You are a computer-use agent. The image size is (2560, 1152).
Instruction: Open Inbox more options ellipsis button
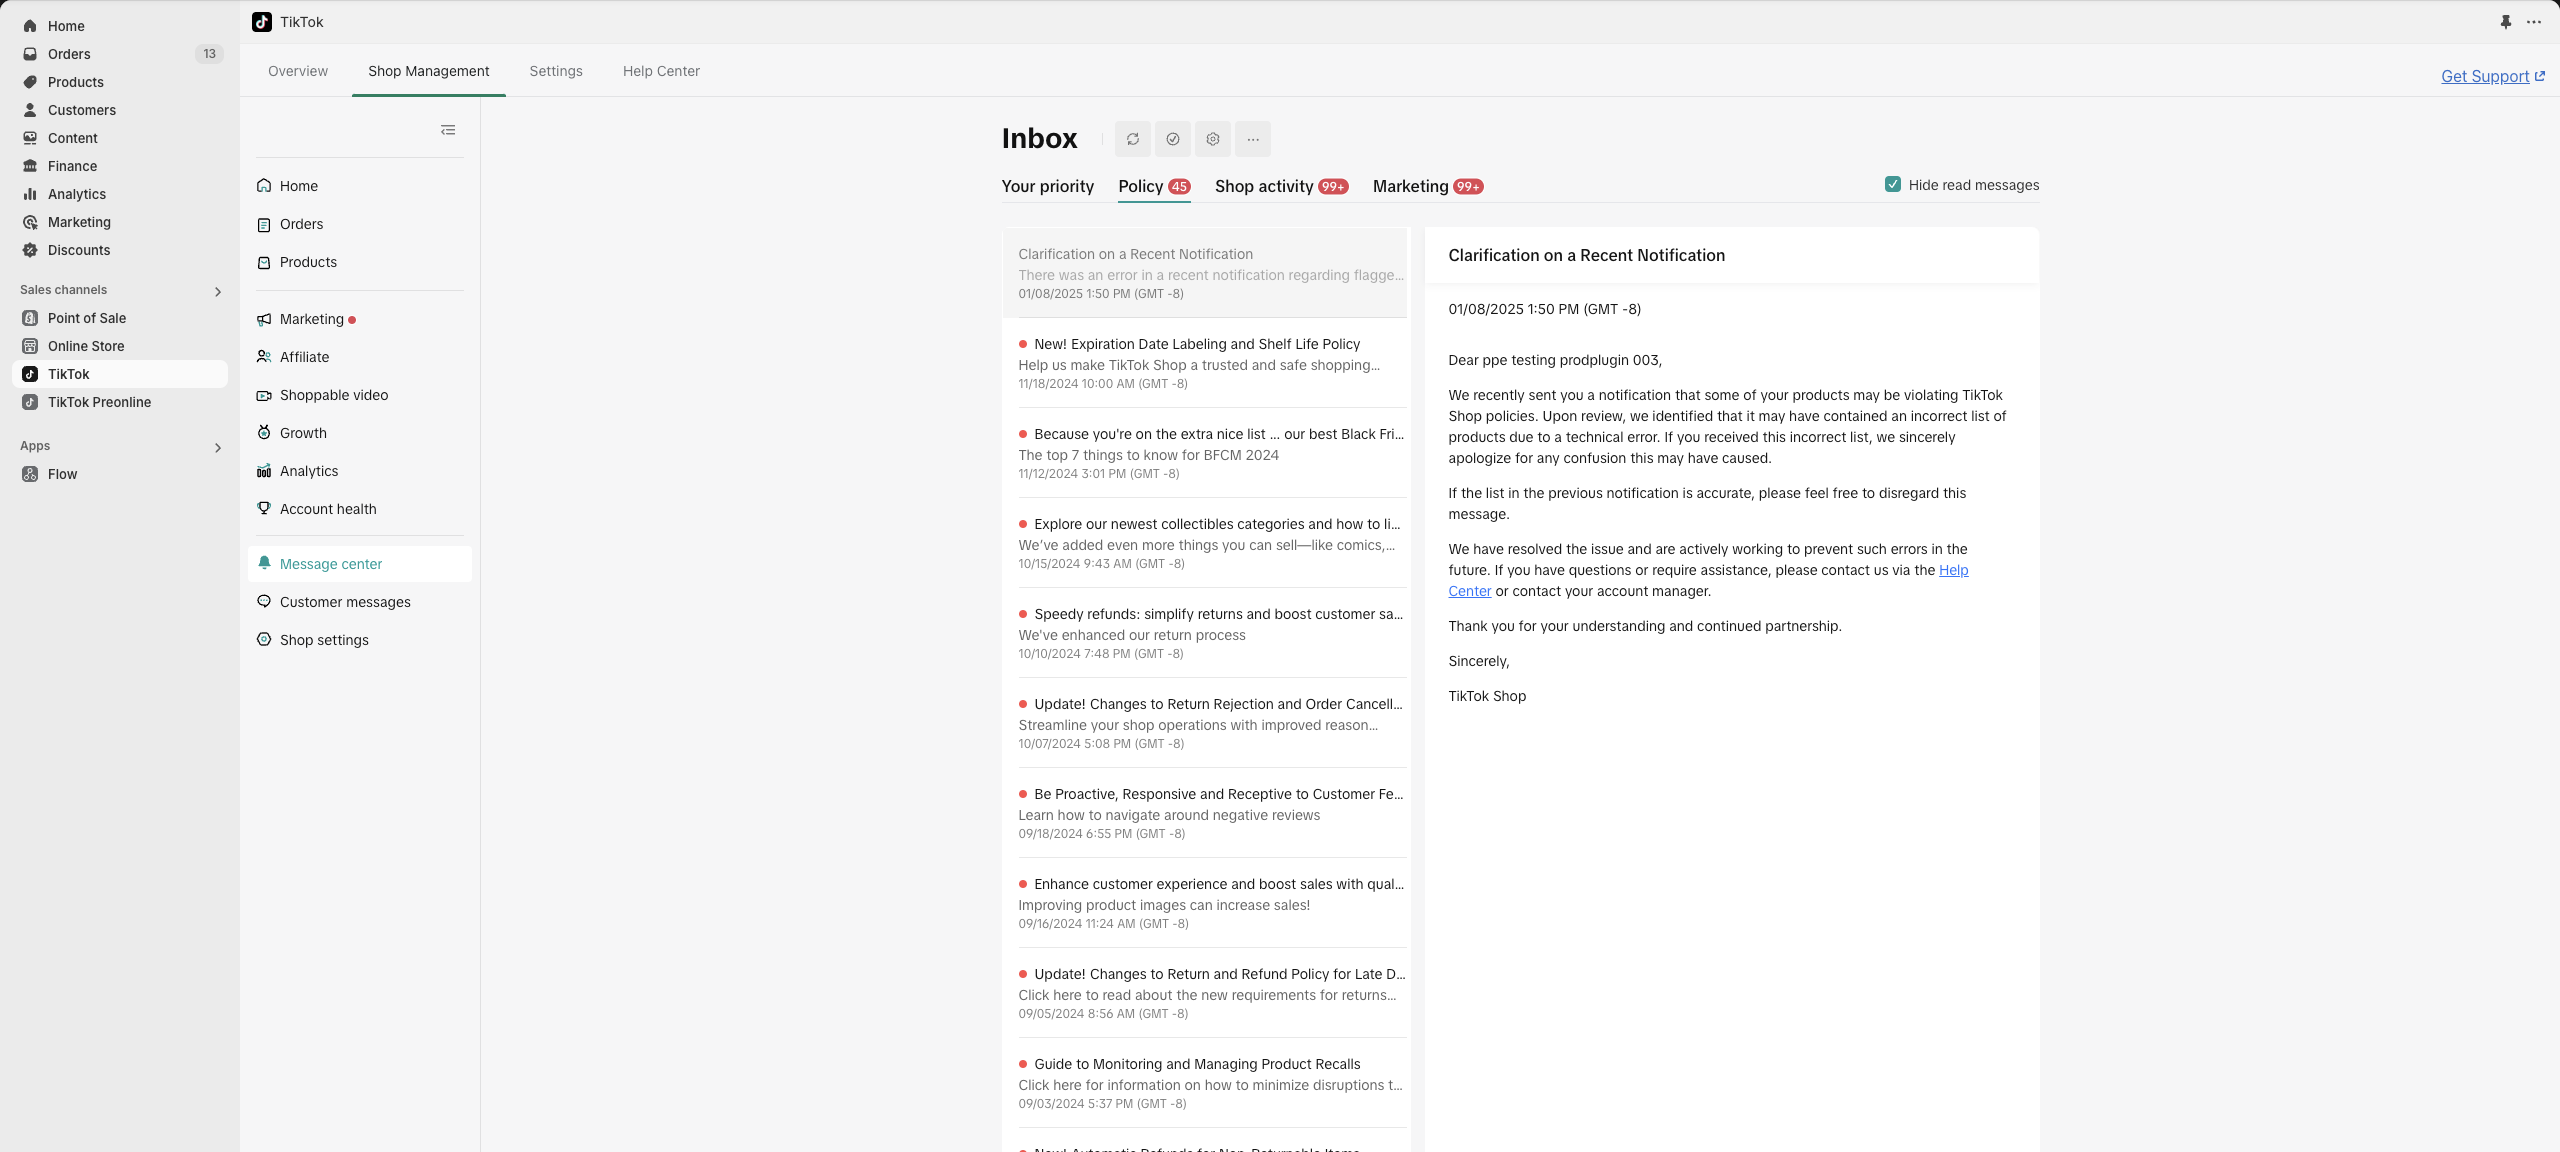1252,139
